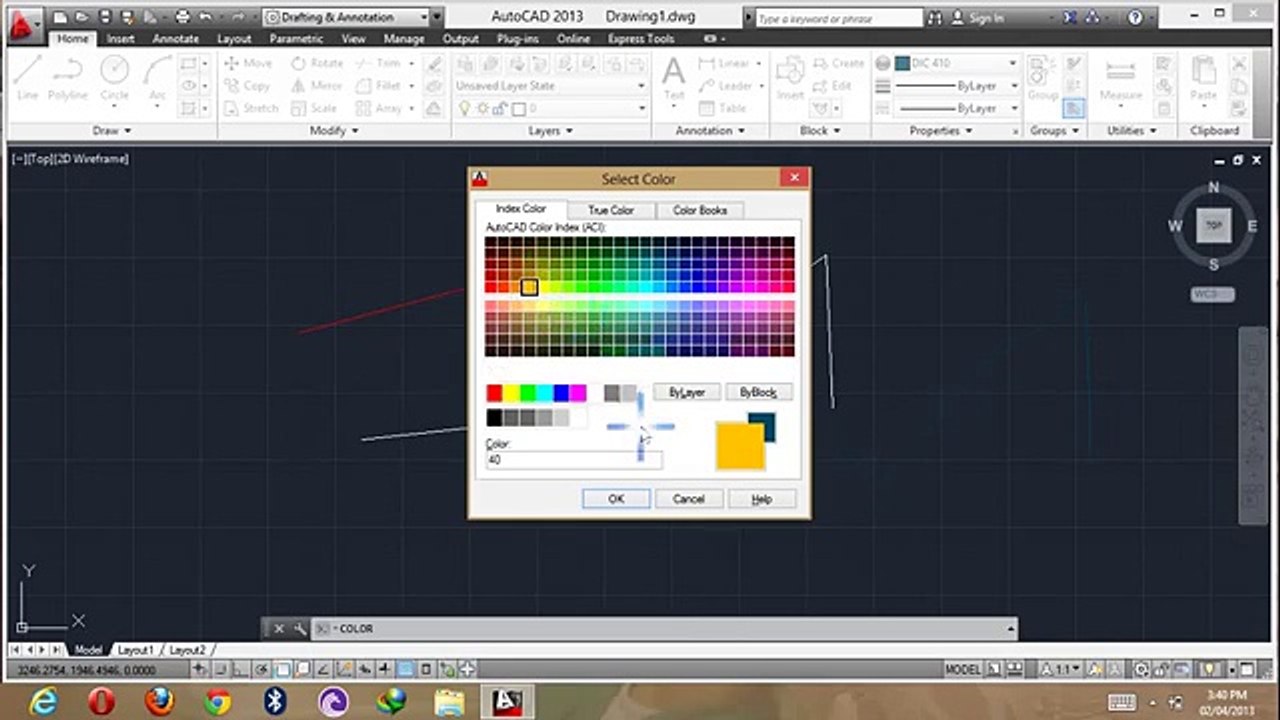Screen dimensions: 1280x720
Task: Pick the Mirror tool
Action: point(316,86)
